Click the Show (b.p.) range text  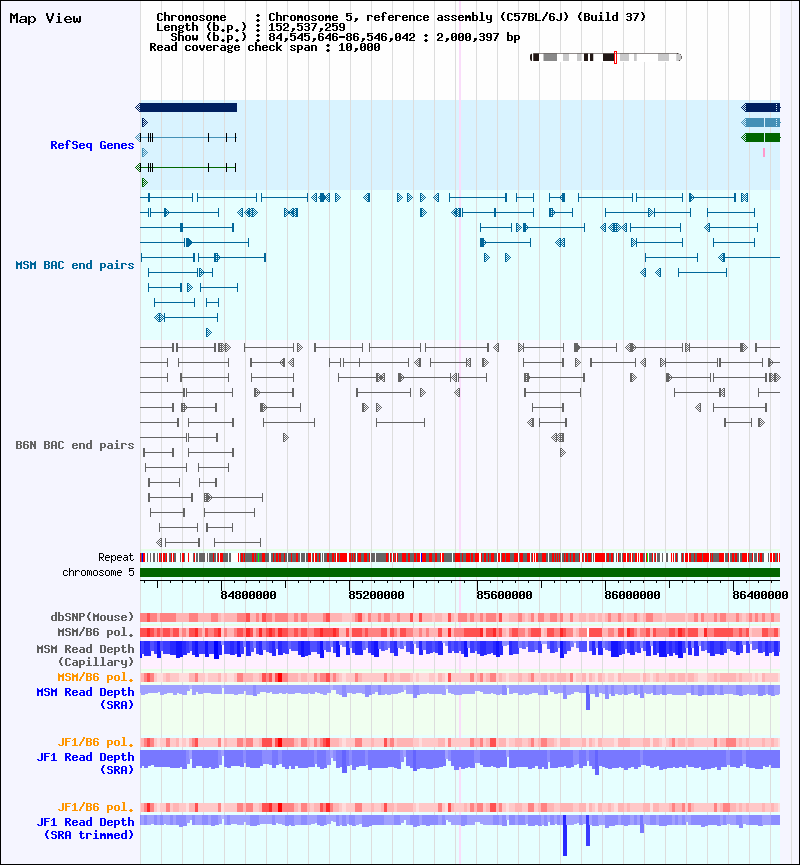tap(345, 38)
